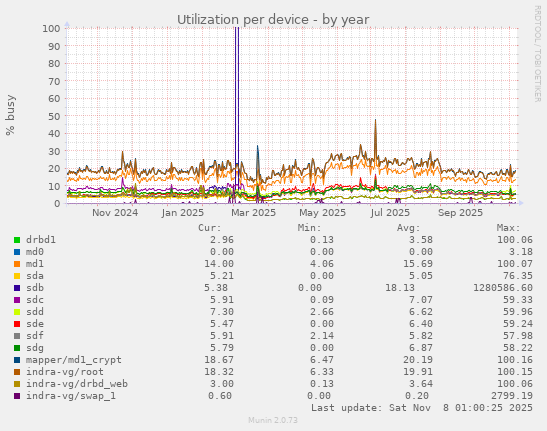
Task: Click the Jan 2025 x-axis label
Action: 183,213
